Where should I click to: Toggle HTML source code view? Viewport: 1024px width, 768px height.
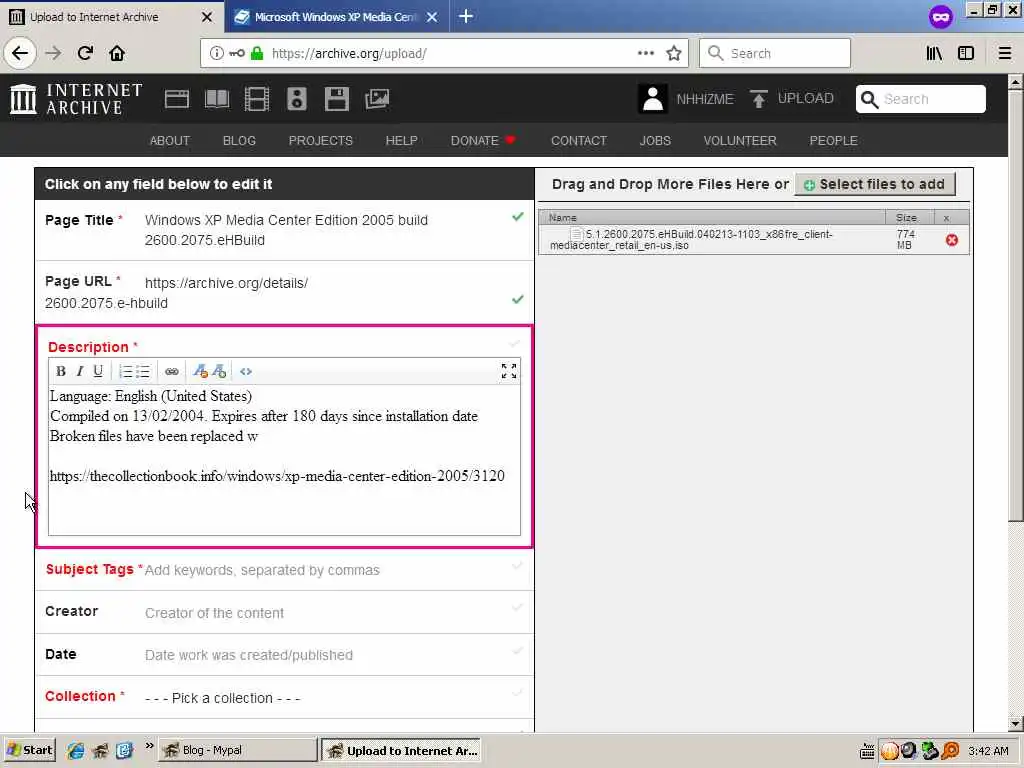pyautogui.click(x=246, y=372)
